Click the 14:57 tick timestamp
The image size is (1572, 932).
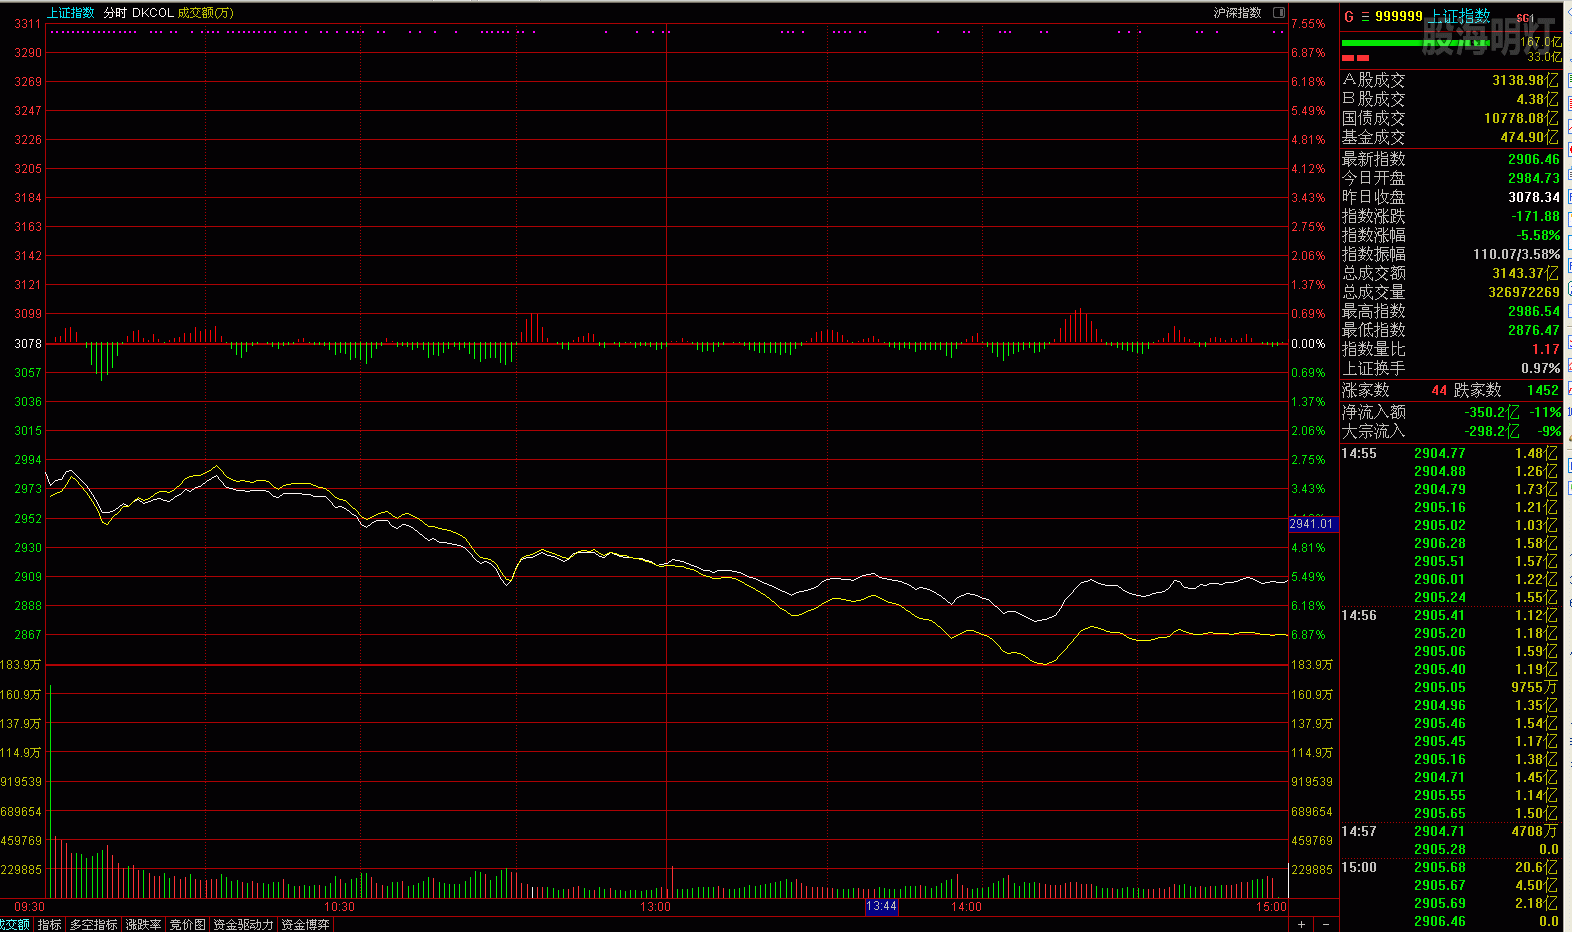(1359, 831)
